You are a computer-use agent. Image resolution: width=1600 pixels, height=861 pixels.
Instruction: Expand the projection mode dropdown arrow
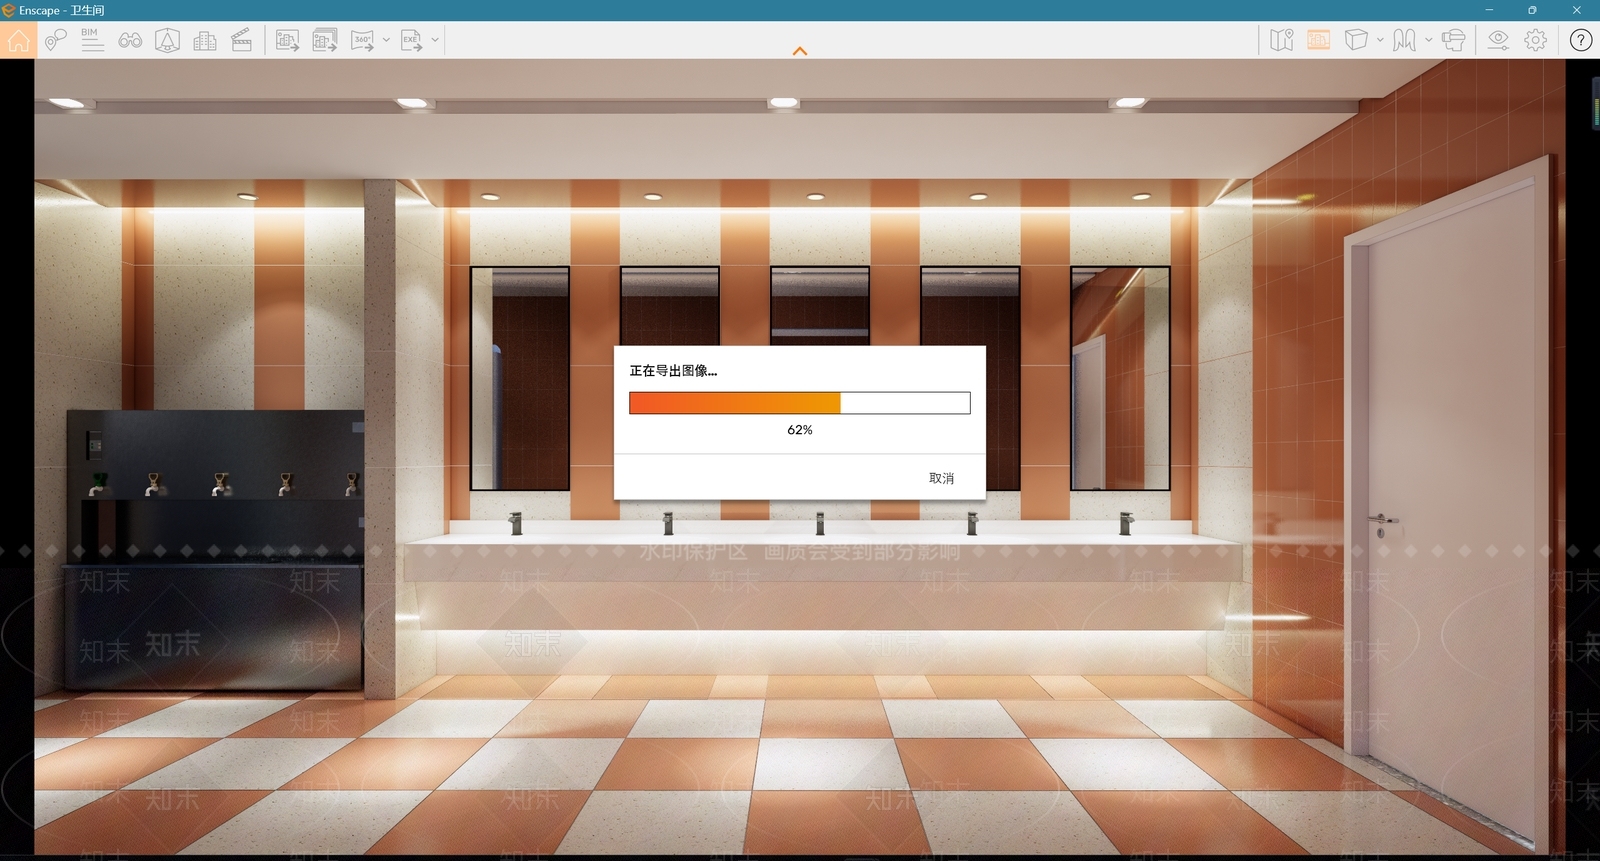click(x=1380, y=40)
